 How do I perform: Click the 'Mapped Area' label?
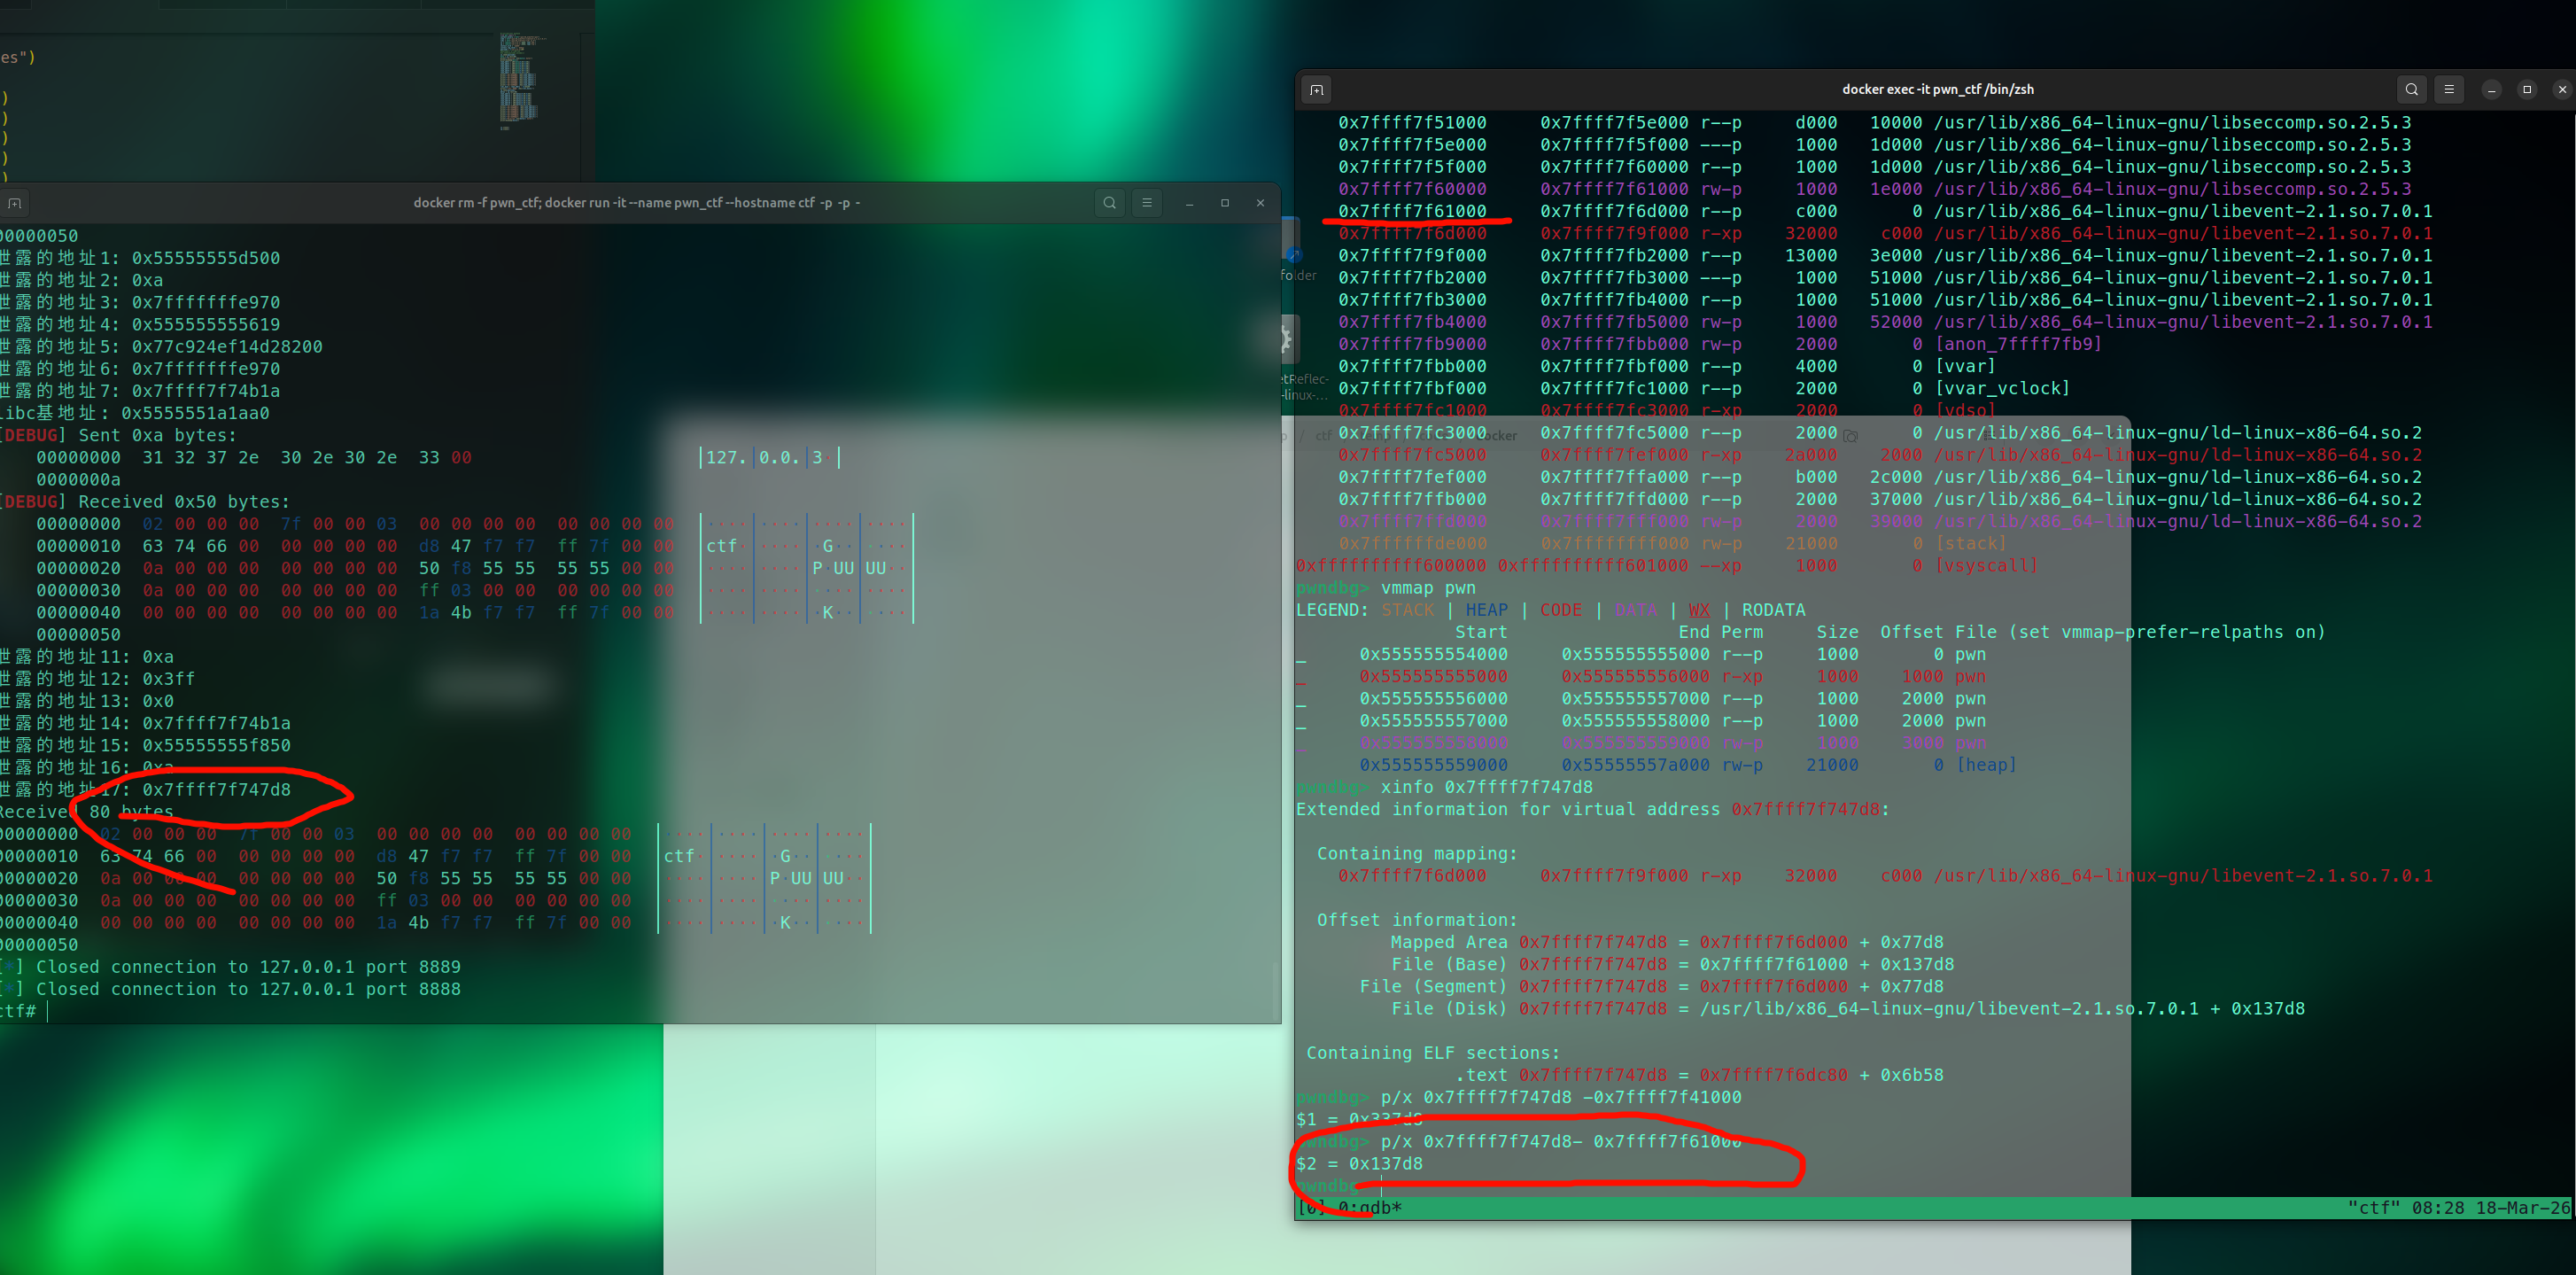1448,942
